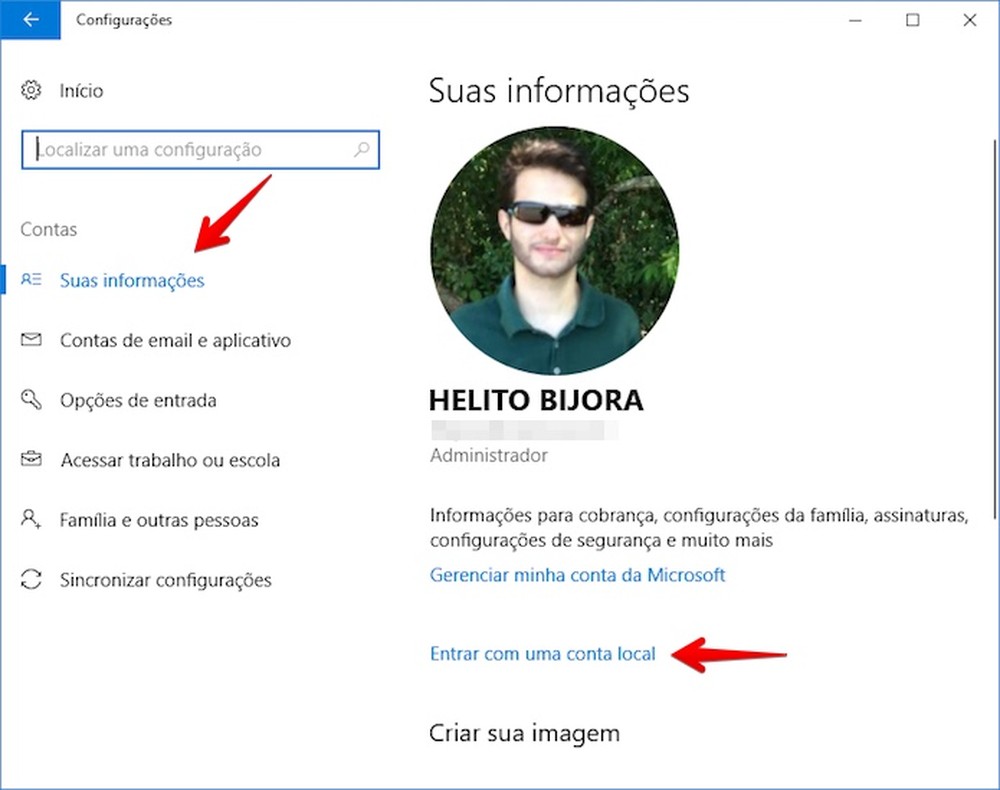
Task: Click the back arrow navigation icon
Action: 30,19
